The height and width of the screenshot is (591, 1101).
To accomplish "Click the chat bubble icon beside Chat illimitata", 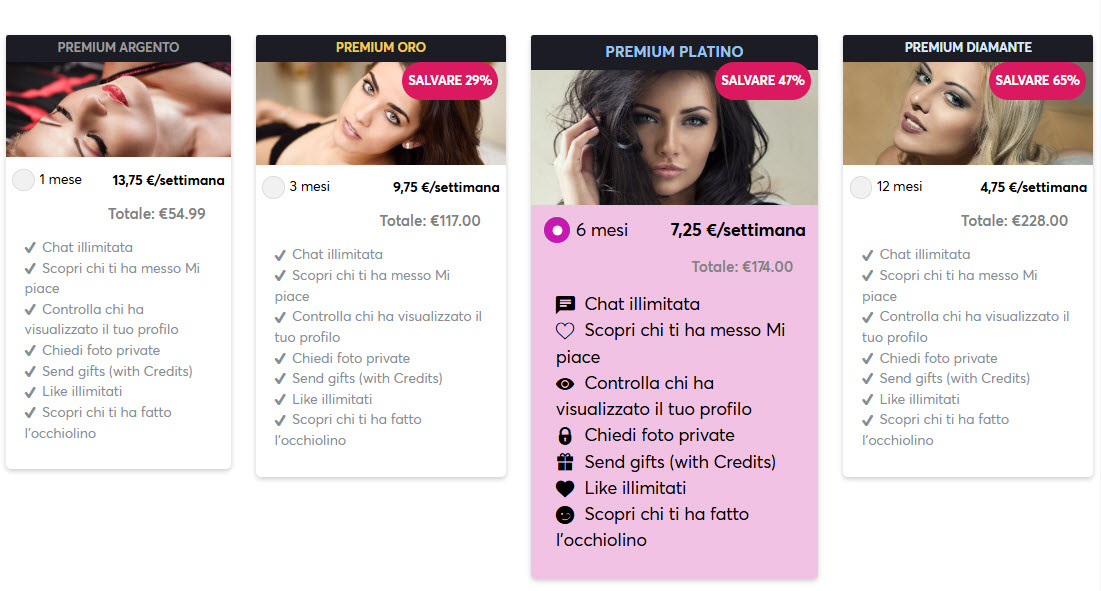I will 565,304.
